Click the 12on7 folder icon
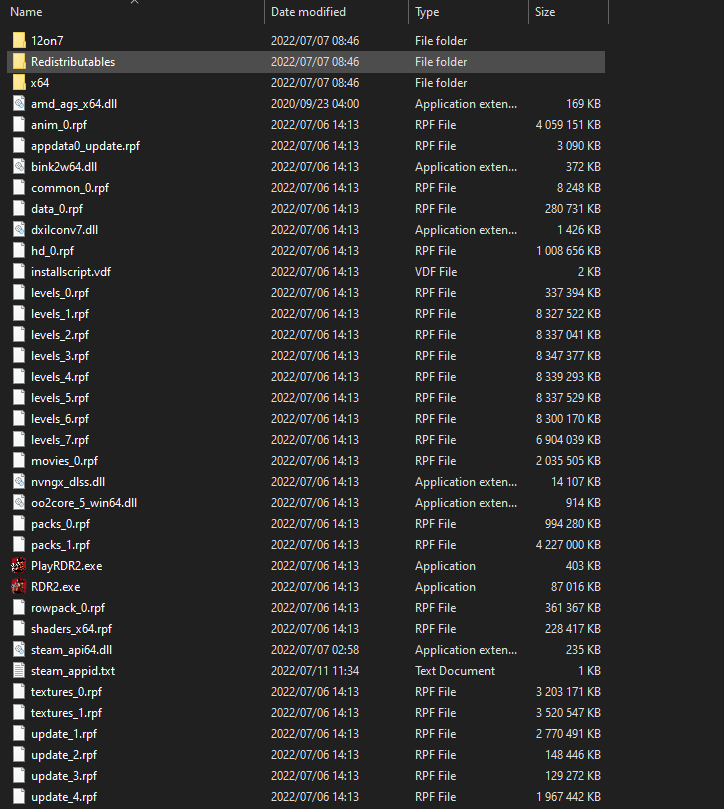 coord(19,40)
